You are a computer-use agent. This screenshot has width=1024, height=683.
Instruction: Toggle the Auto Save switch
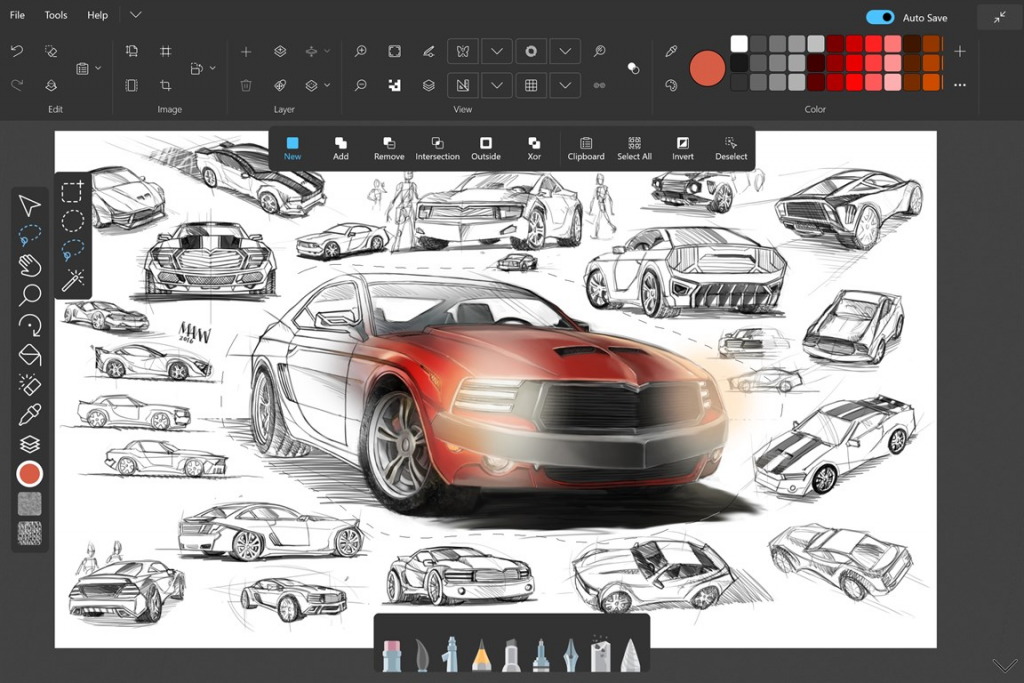click(x=879, y=17)
